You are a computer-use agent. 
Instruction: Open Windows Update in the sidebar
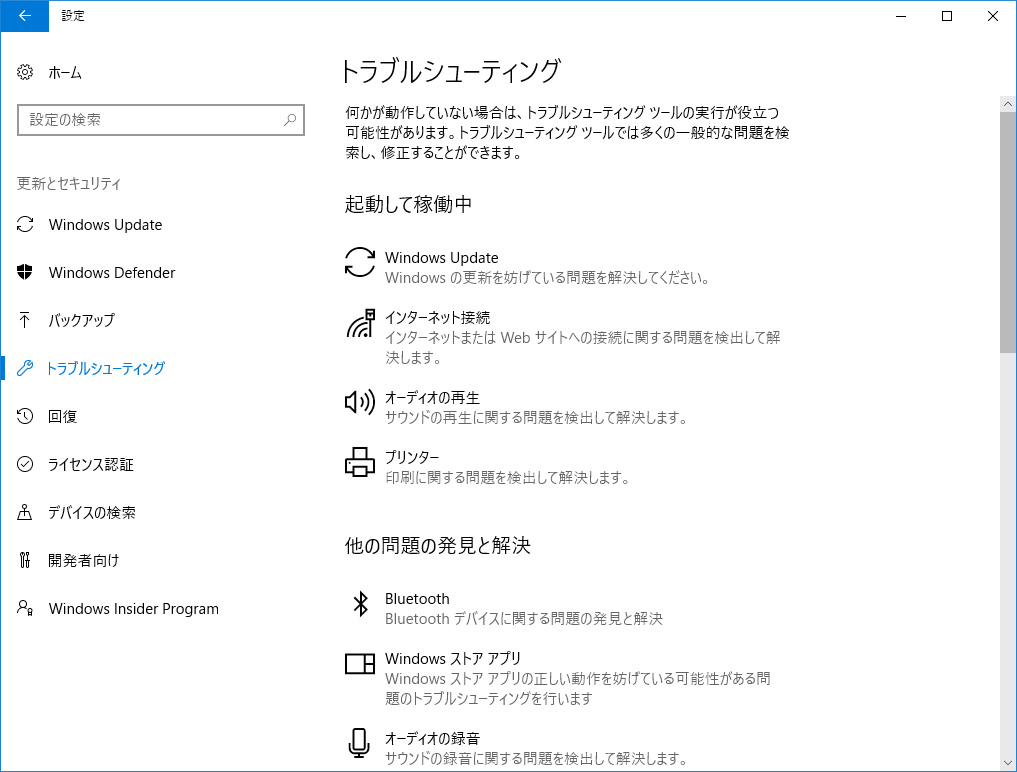coord(105,225)
